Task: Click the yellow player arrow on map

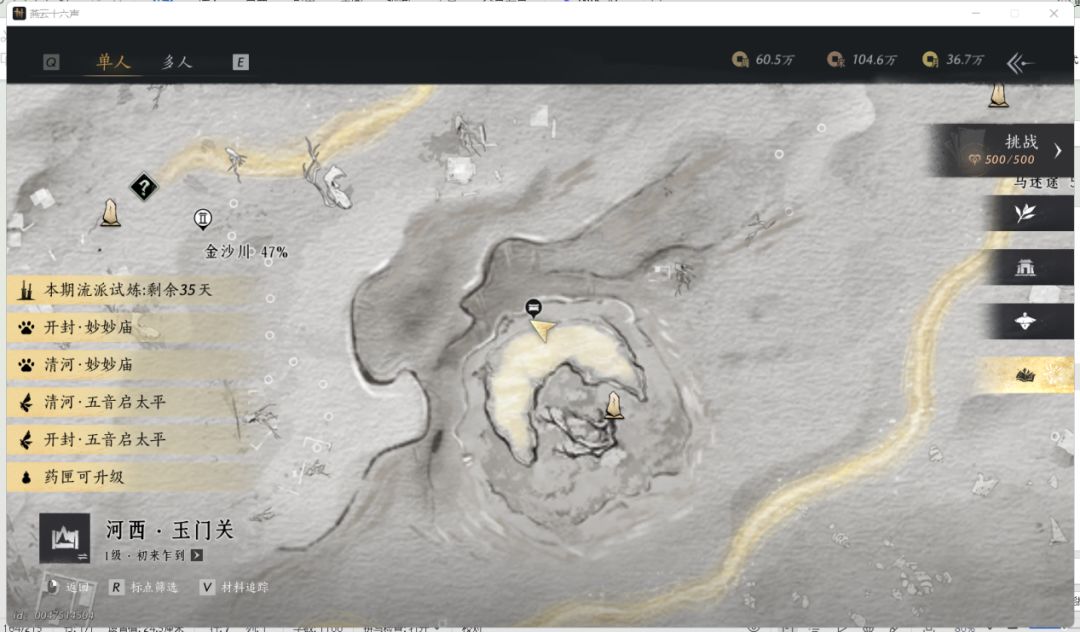Action: pyautogui.click(x=543, y=330)
